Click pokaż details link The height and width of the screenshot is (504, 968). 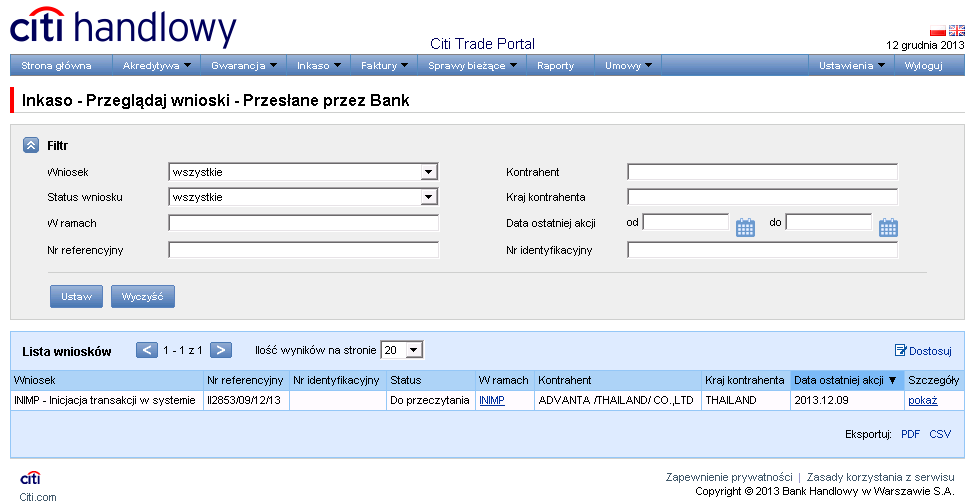(923, 400)
